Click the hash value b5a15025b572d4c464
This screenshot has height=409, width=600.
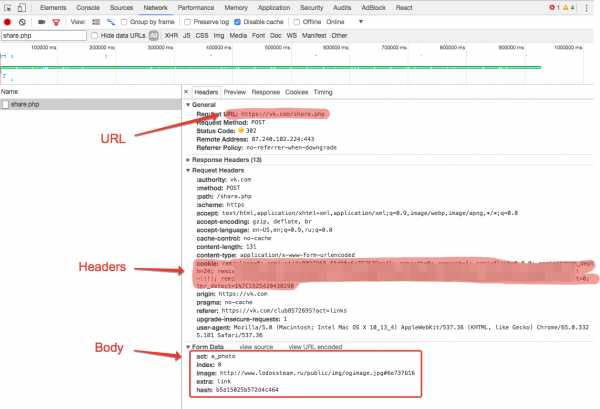tap(247, 390)
